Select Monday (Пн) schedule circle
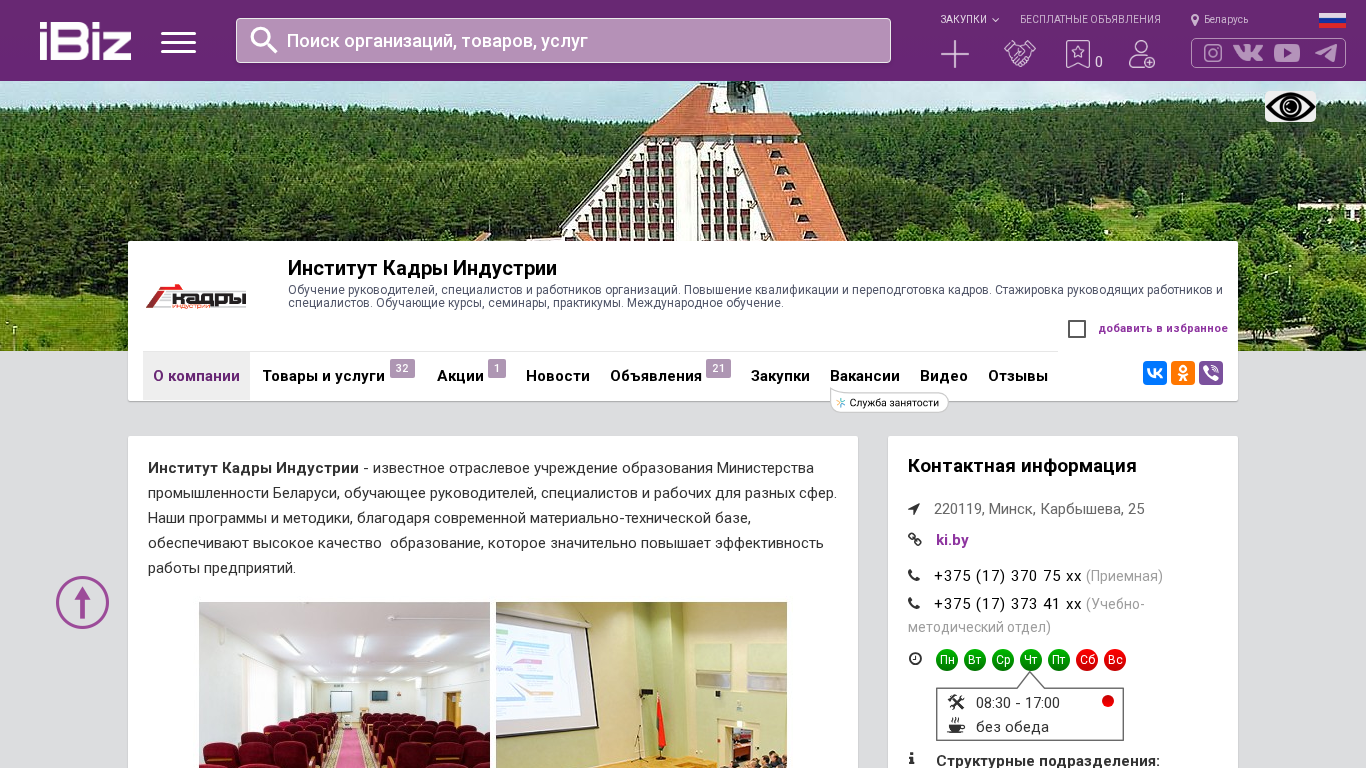1366x768 pixels. coord(947,660)
